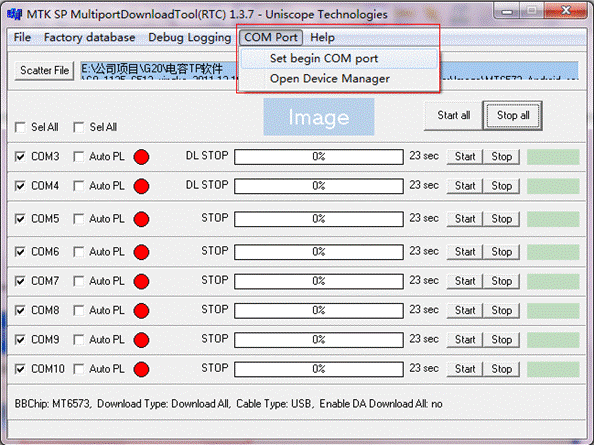The image size is (594, 445).
Task: Uncheck the COM4 port checkbox
Action: (20, 186)
